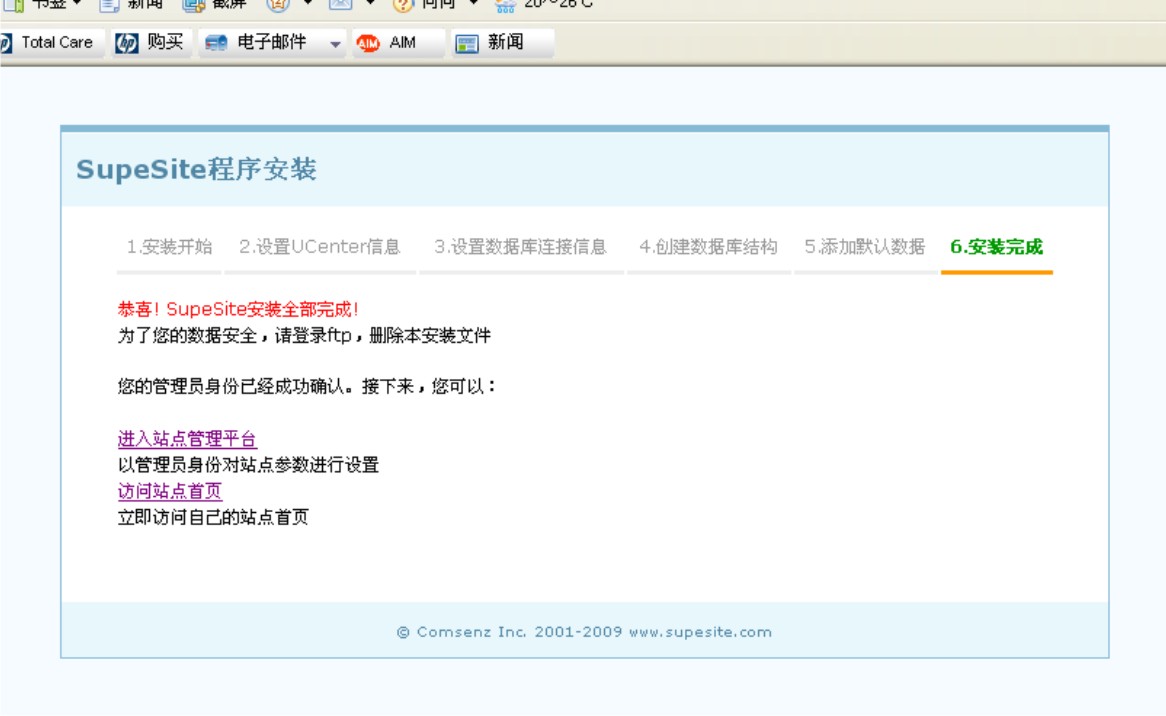Click the line beginning 您的管理员身份已经成功确认
The image size is (1166, 716).
(307, 387)
